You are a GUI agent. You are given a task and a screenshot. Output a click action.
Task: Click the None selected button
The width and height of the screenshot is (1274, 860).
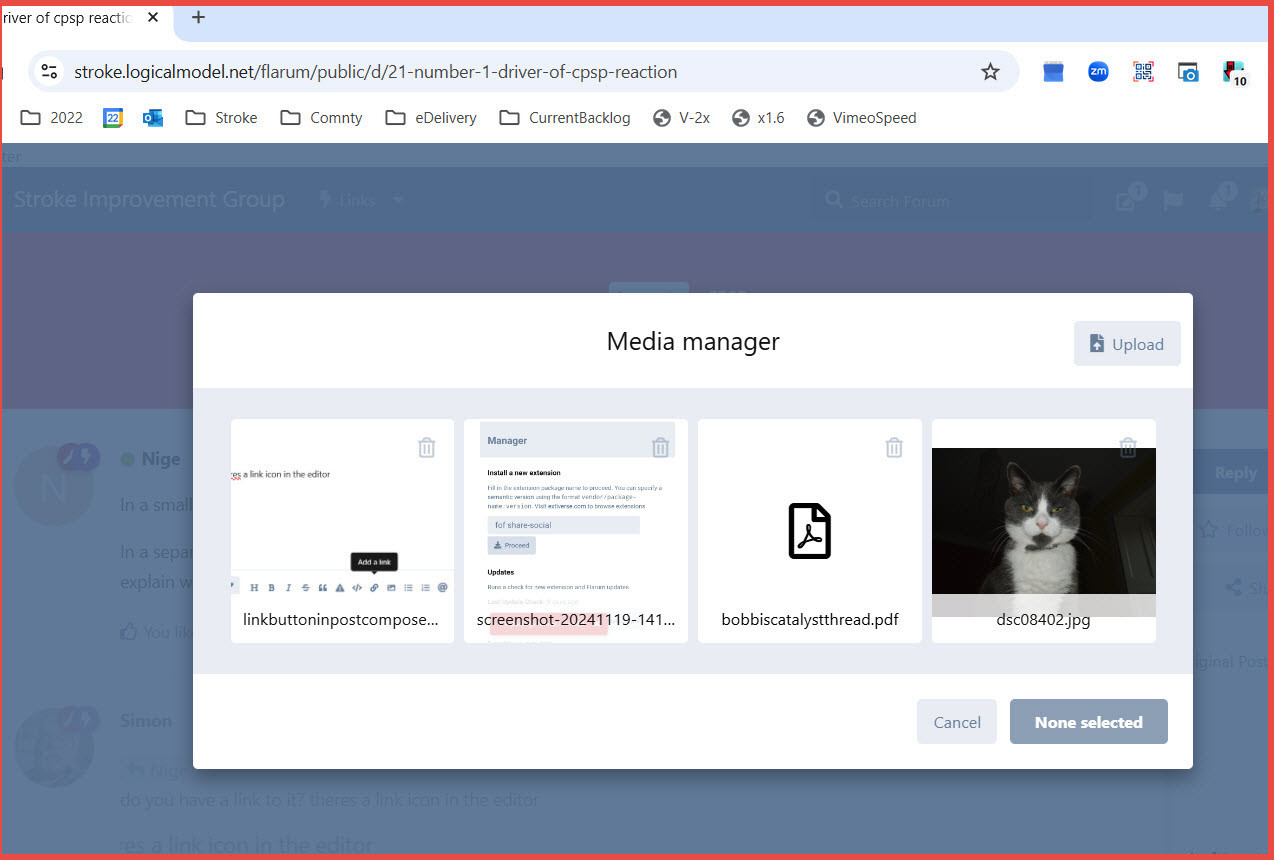click(1088, 722)
